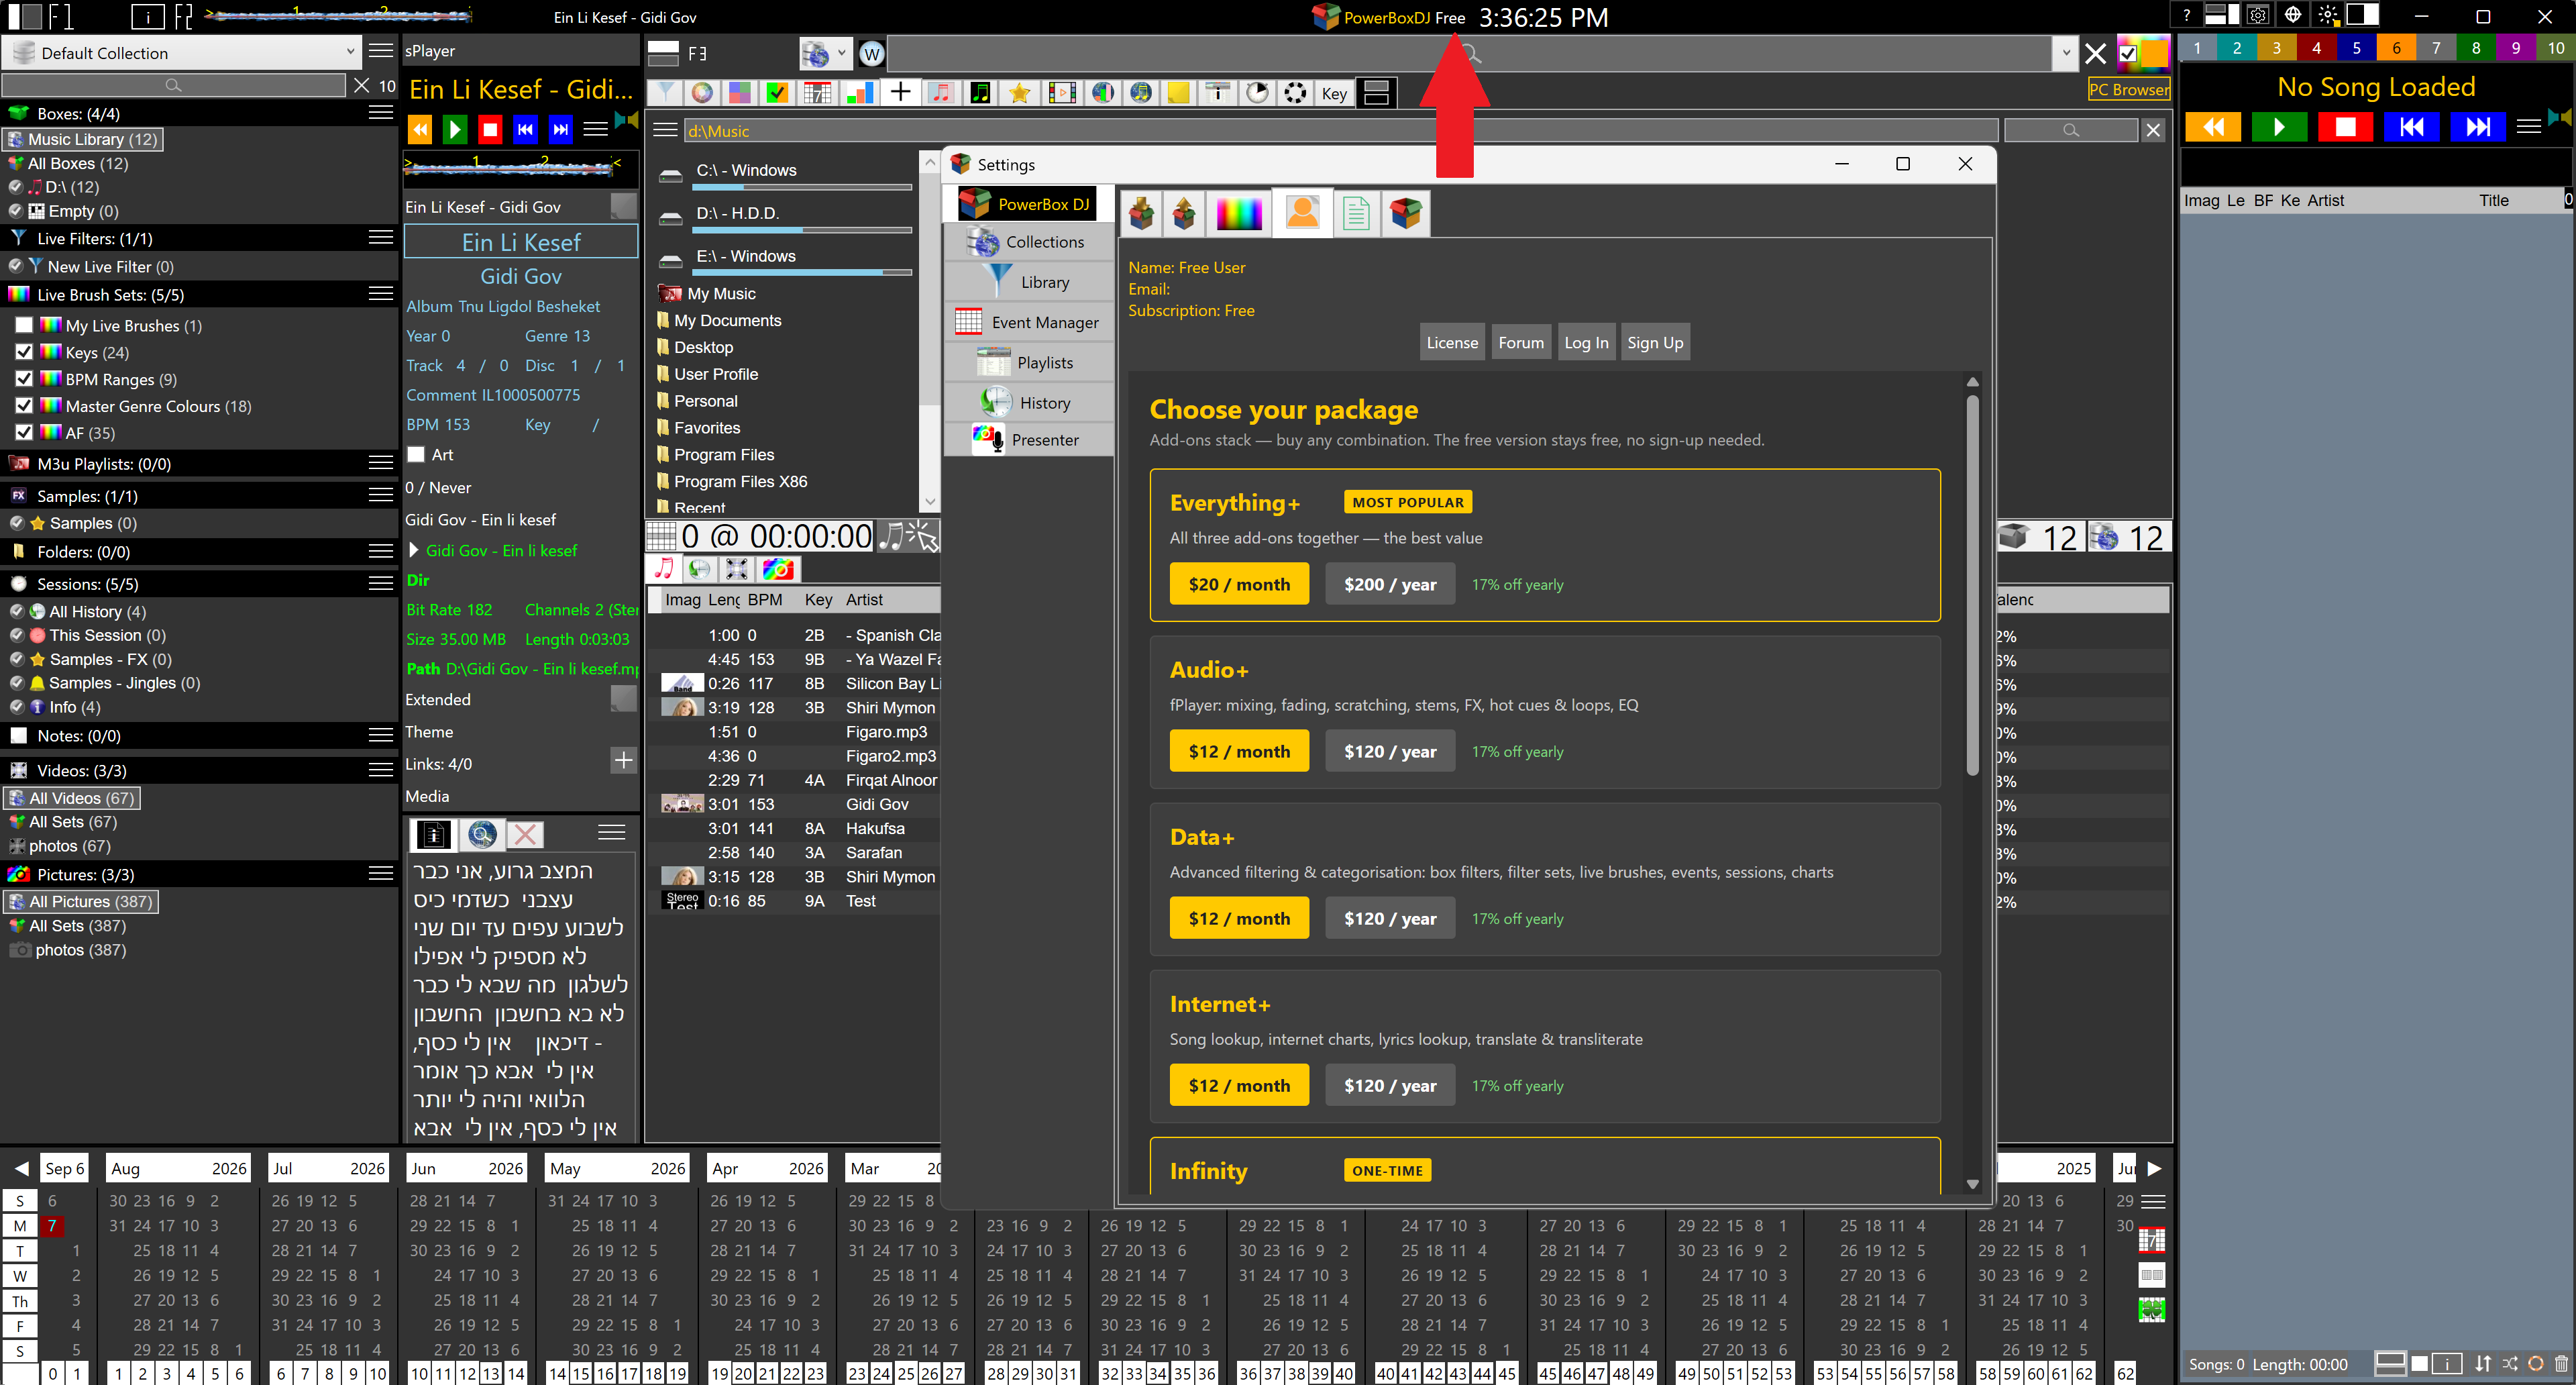Click the Forum button
This screenshot has width=2576, height=1385.
click(1521, 342)
